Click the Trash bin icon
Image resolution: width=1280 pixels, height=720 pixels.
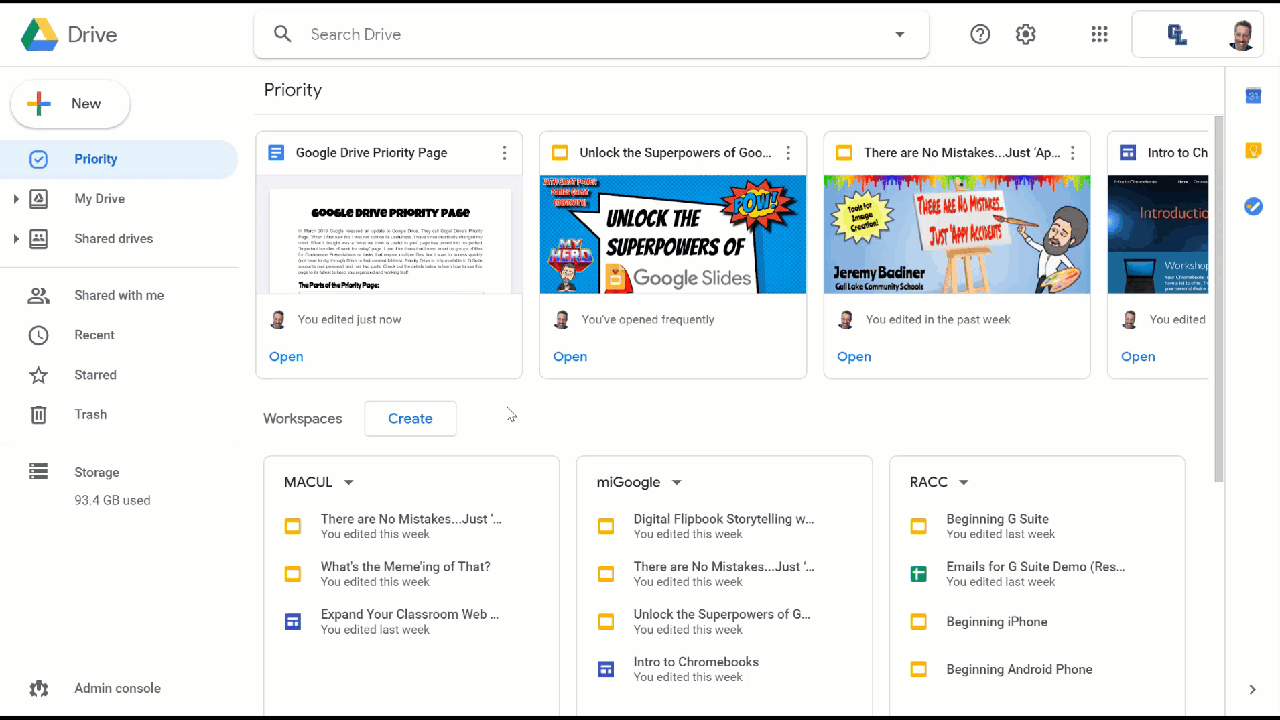point(38,414)
